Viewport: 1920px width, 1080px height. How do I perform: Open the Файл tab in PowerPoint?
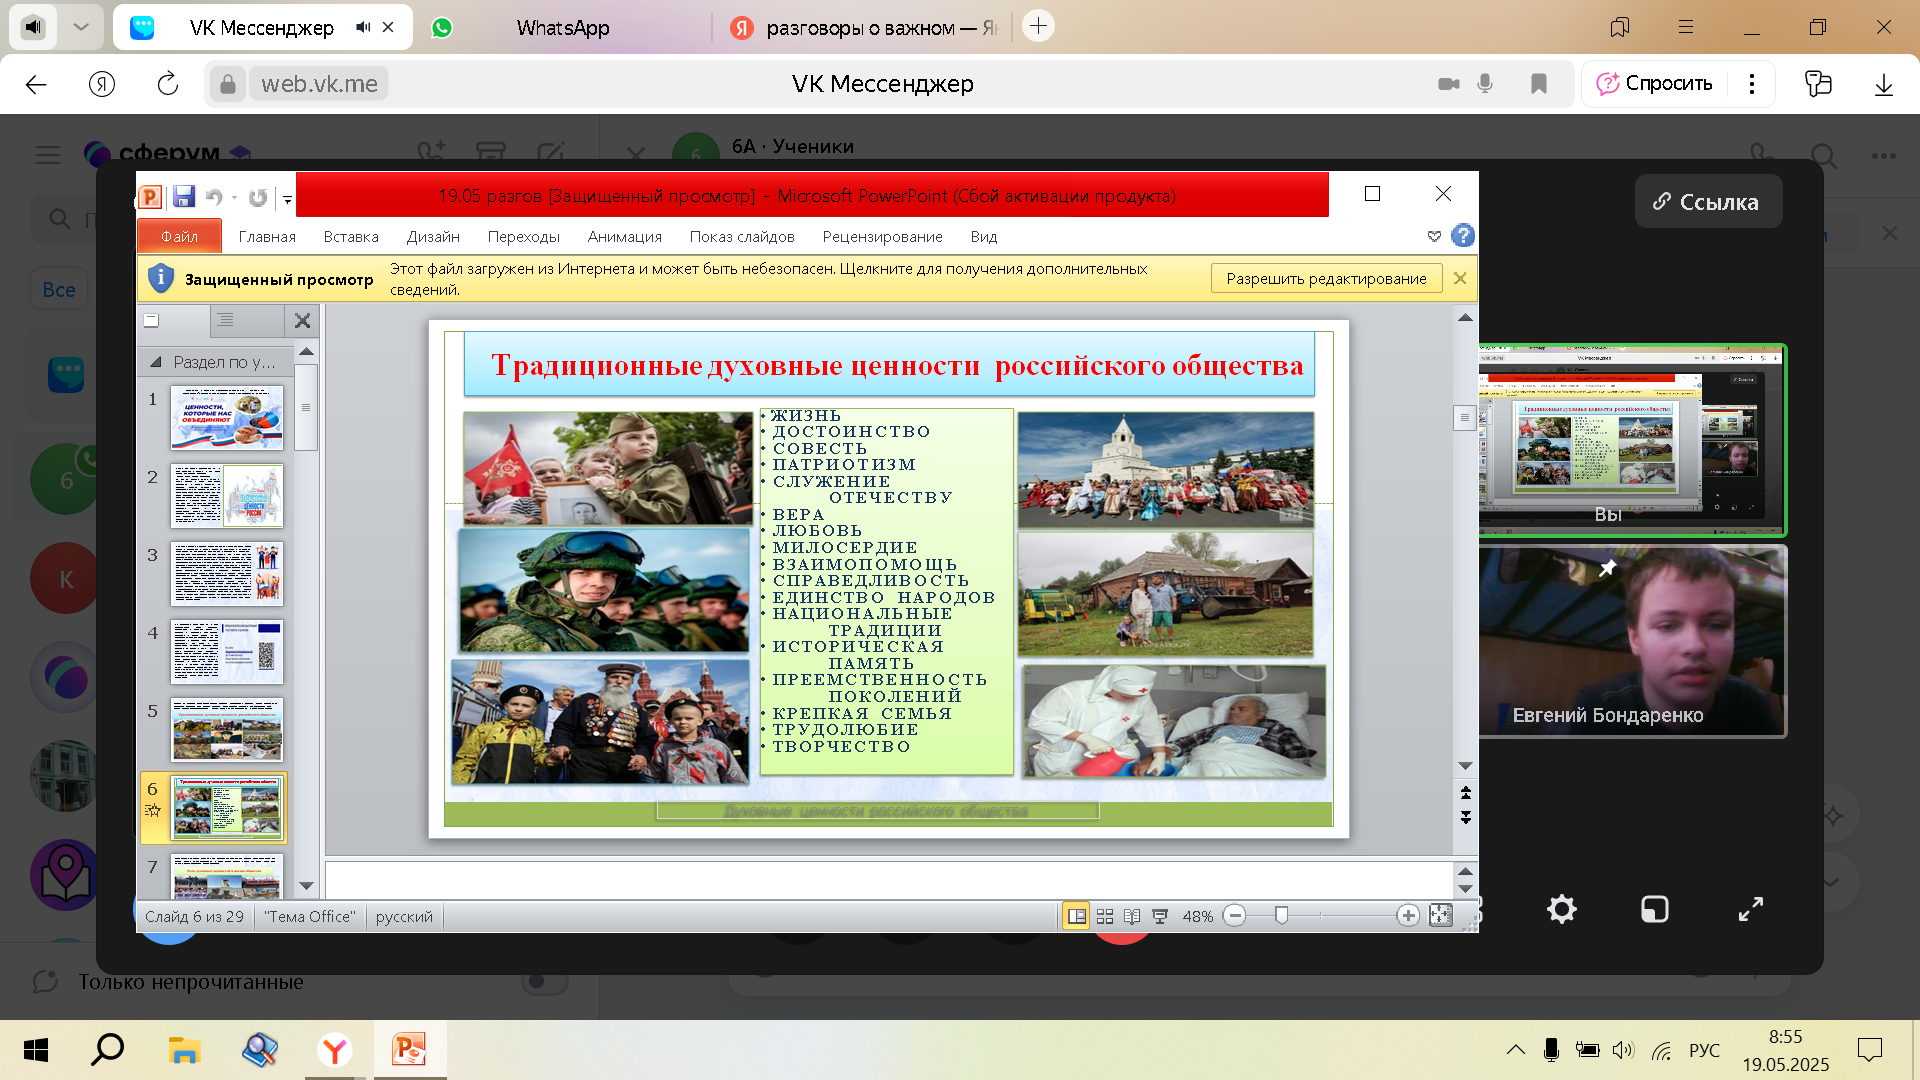coord(180,236)
